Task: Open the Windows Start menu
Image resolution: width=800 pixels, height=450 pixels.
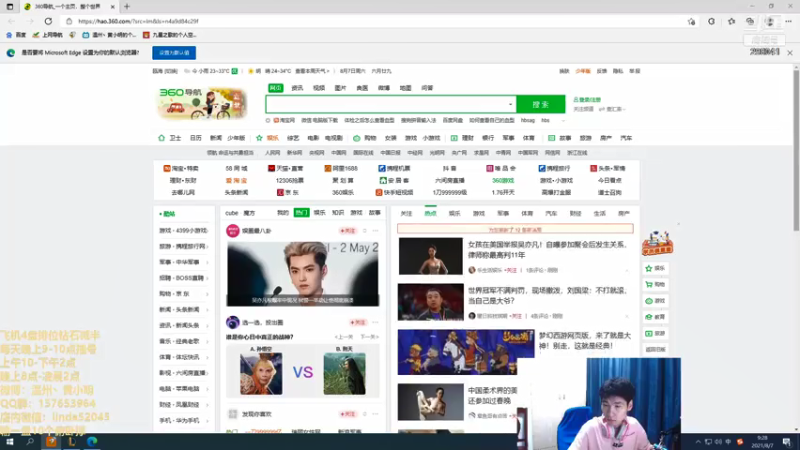Action: [9, 441]
